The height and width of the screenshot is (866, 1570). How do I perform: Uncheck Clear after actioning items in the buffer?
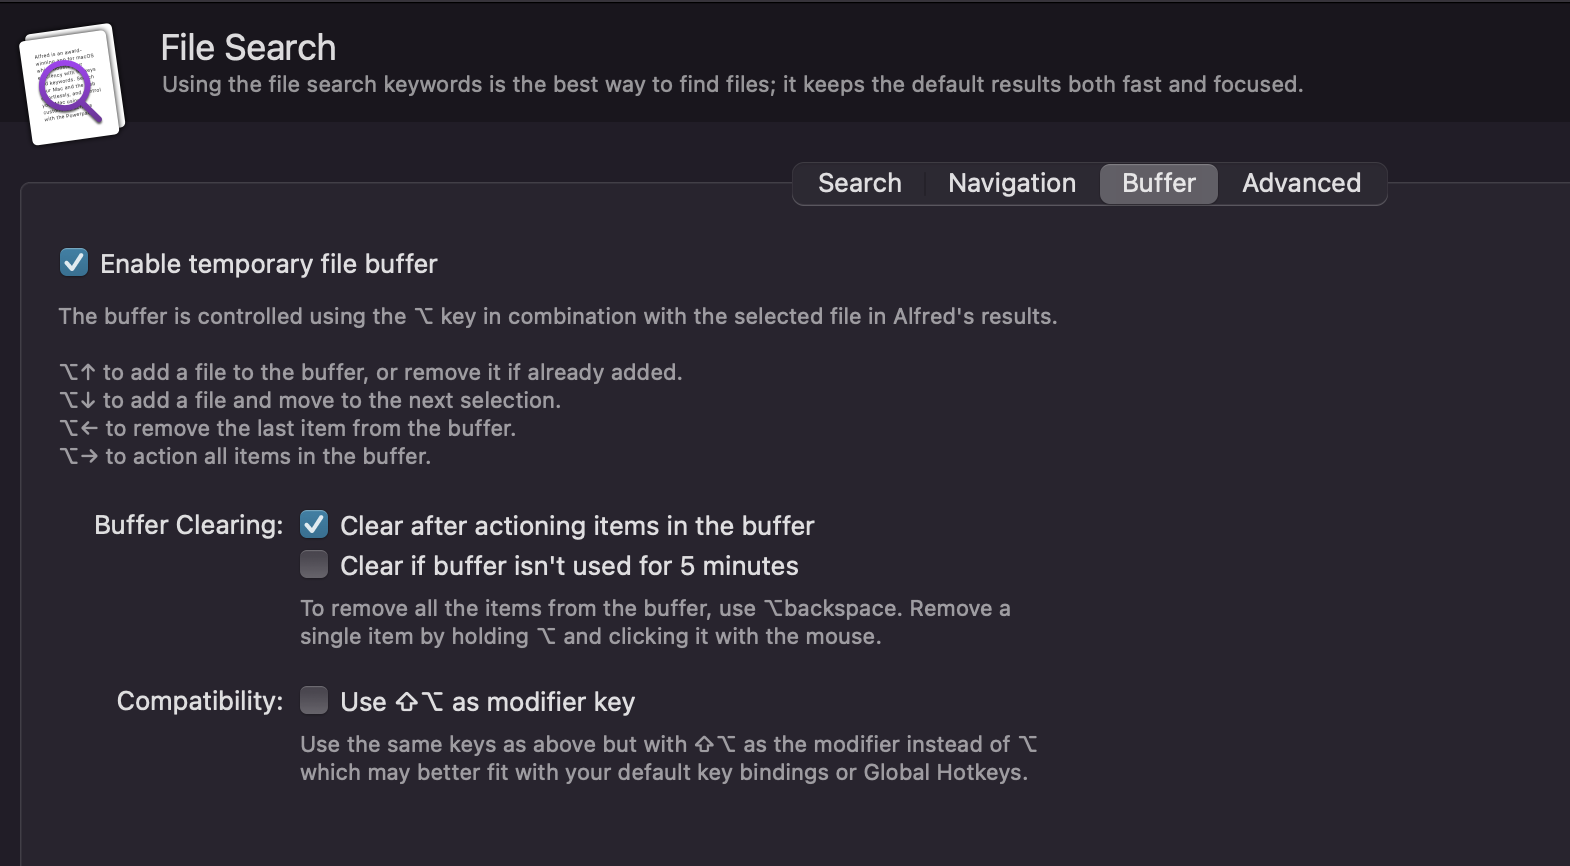[x=313, y=524]
